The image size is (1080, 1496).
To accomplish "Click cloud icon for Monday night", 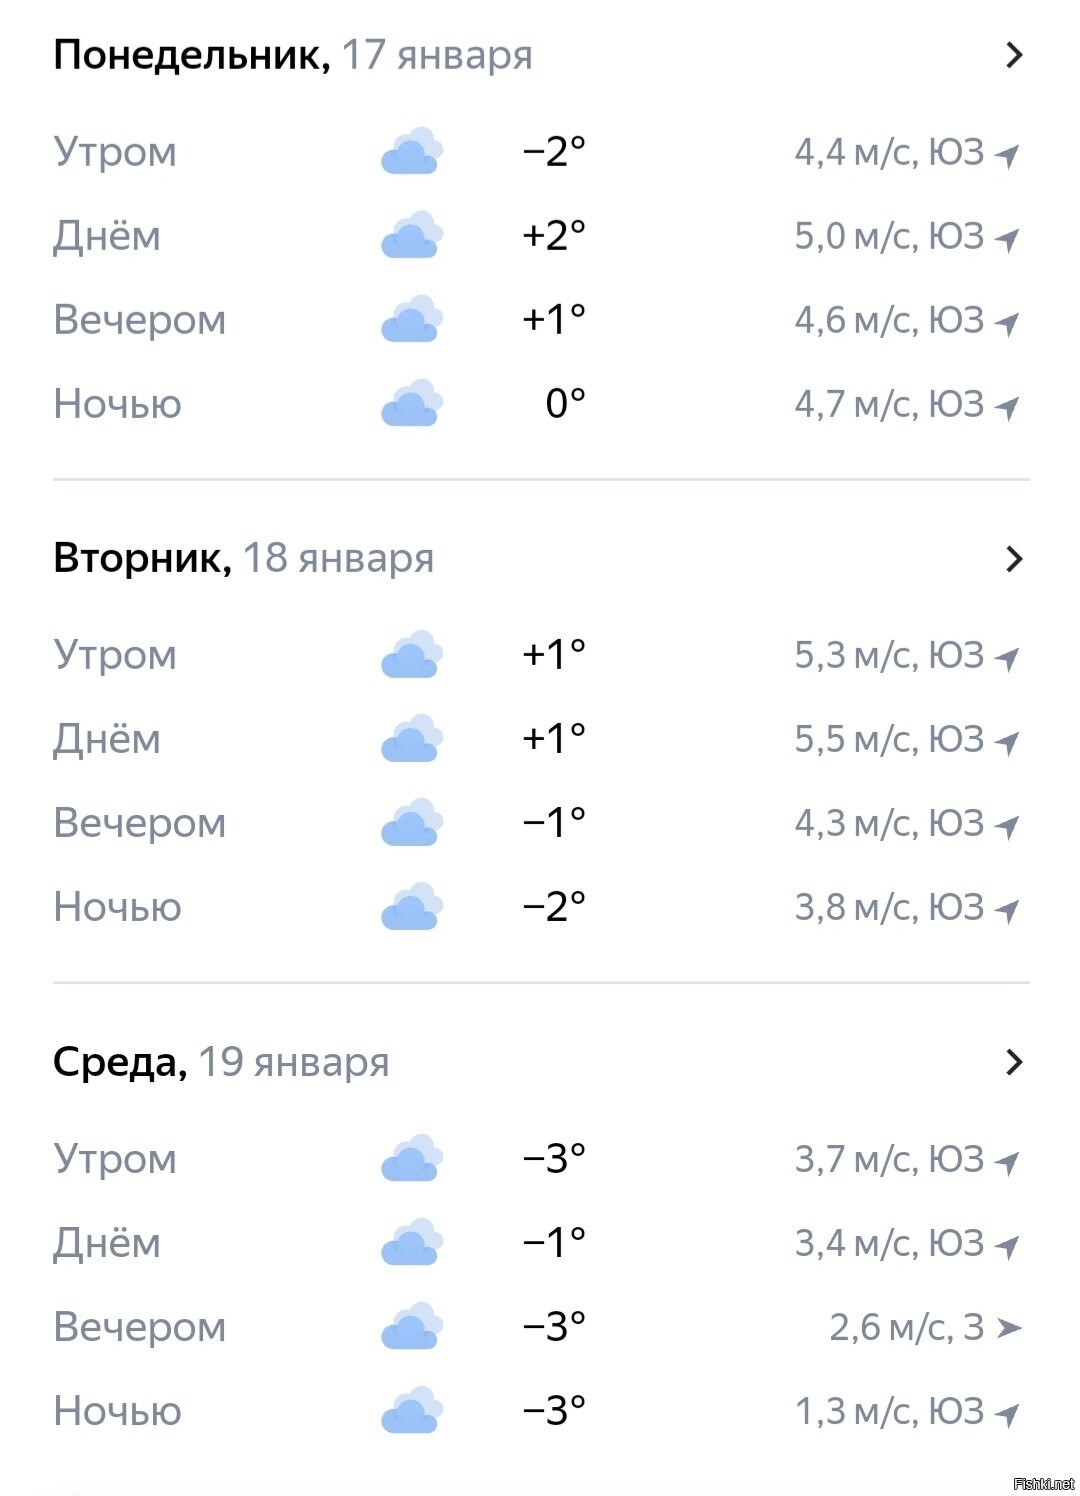I will tap(411, 404).
